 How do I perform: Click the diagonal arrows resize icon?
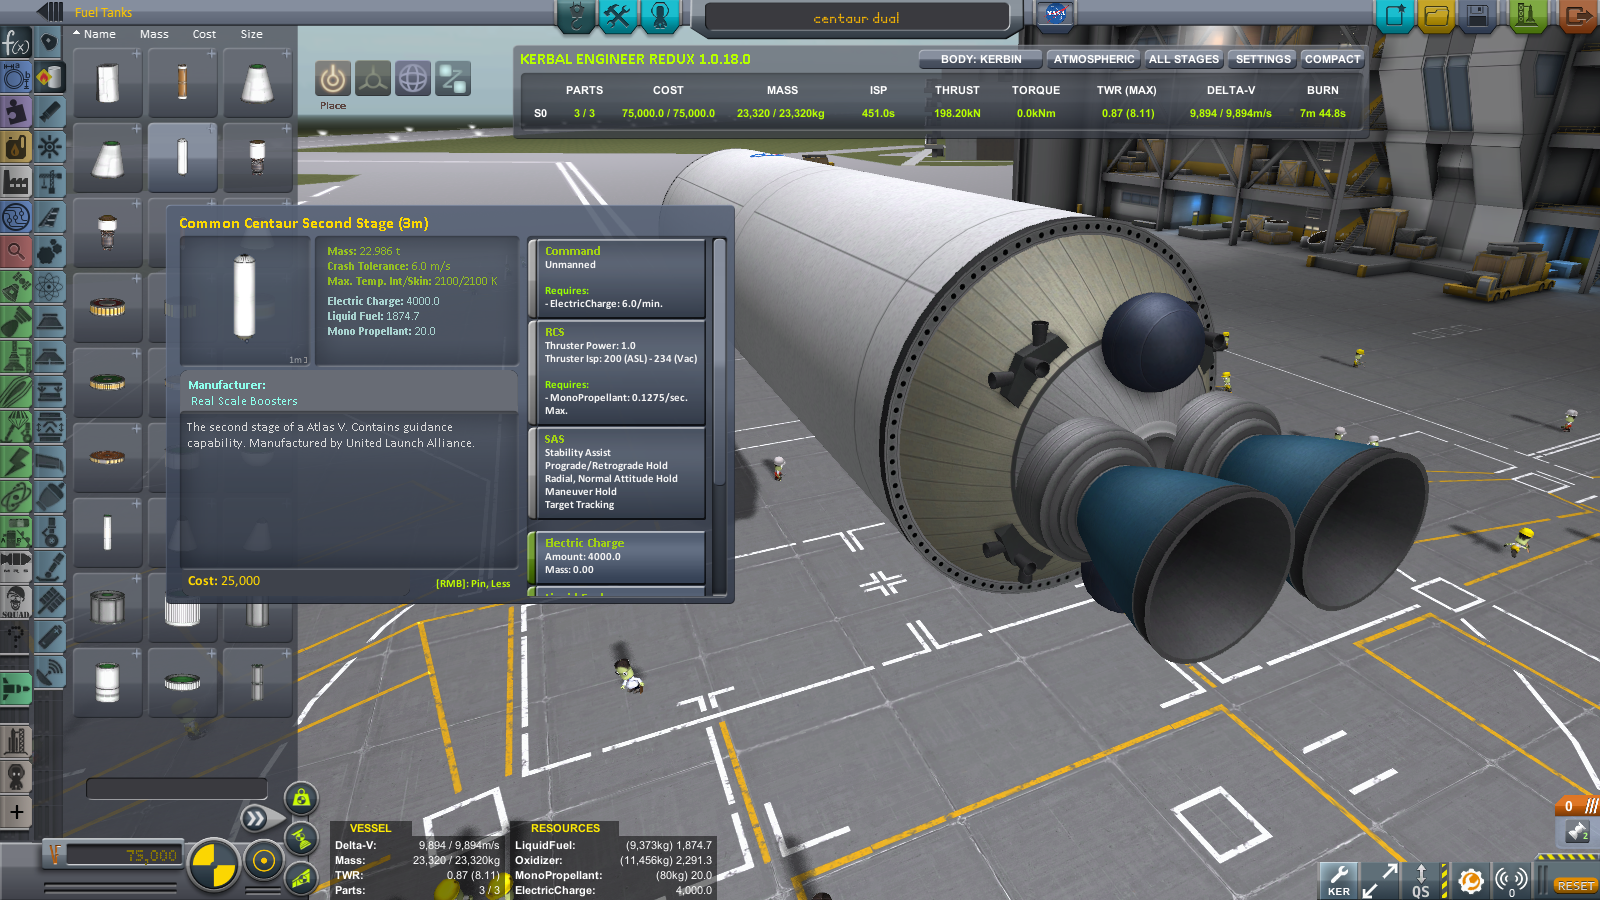[x=1380, y=880]
